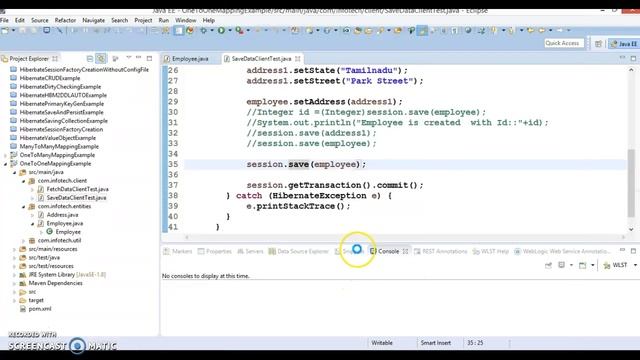This screenshot has width=640, height=360.
Task: Select the ManyToManyMappingExample project
Action: click(59, 147)
